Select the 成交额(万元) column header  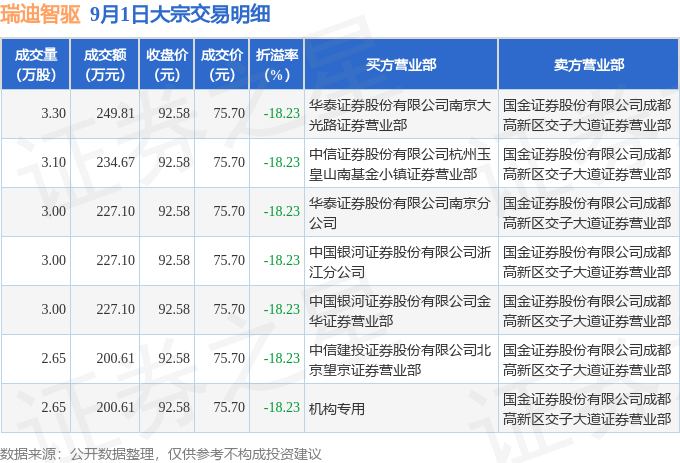pyautogui.click(x=105, y=65)
